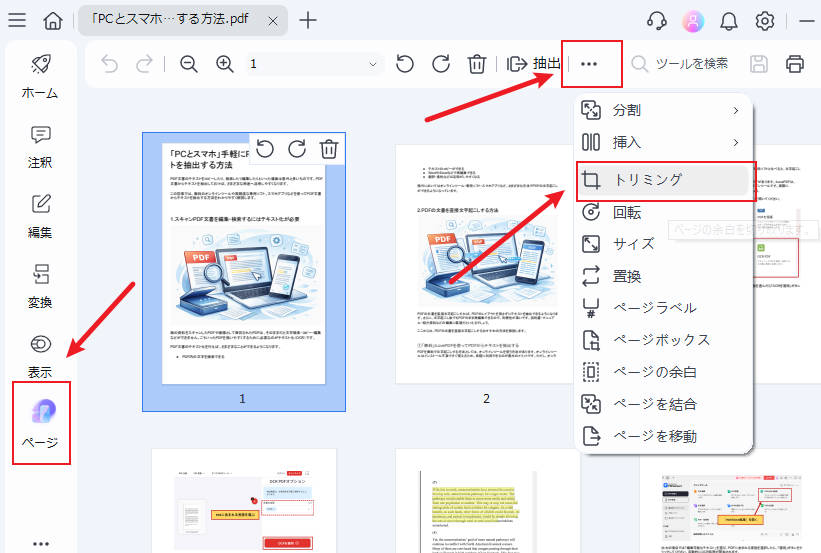Select the 「PCとスマホ…する方法.pdf tab
Viewport: 821px width, 553px height.
[x=183, y=20]
